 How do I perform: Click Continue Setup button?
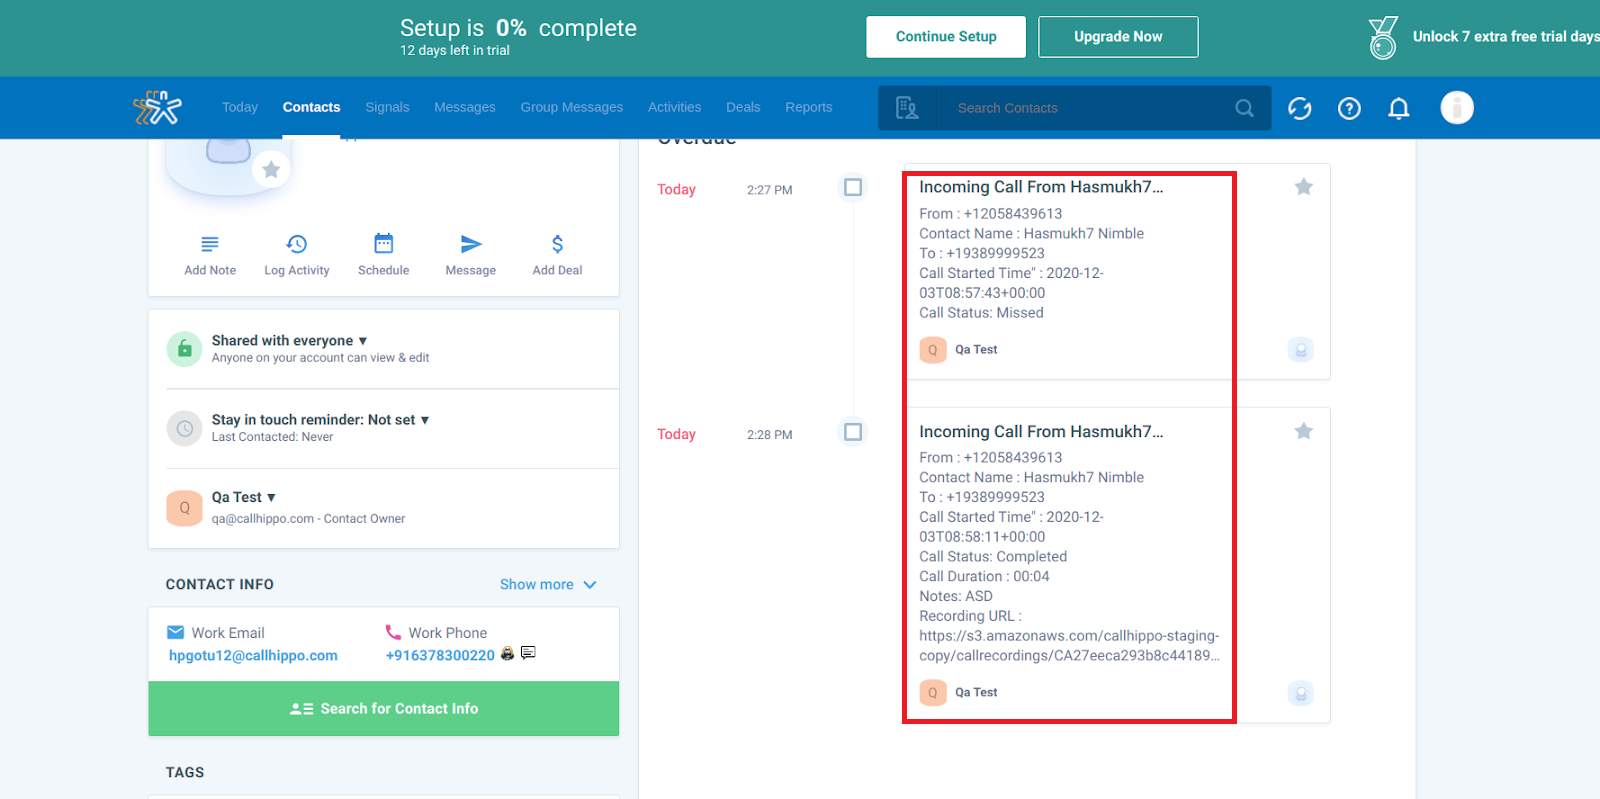(946, 37)
